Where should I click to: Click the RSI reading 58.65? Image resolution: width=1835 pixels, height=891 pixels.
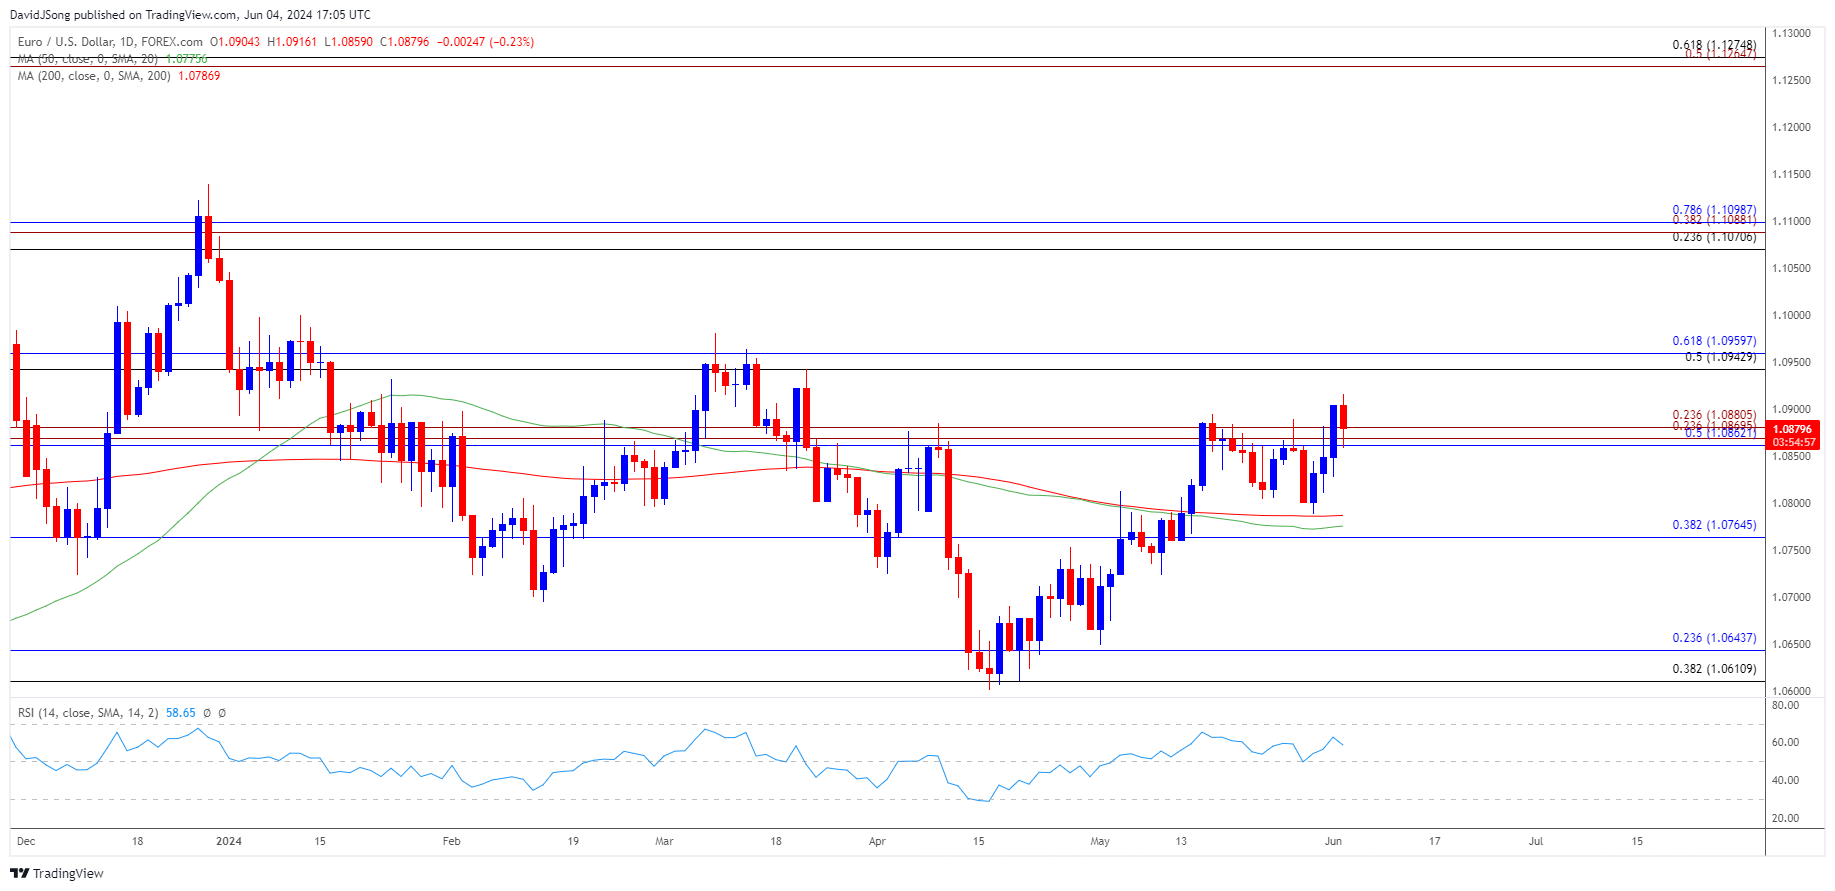[x=180, y=713]
